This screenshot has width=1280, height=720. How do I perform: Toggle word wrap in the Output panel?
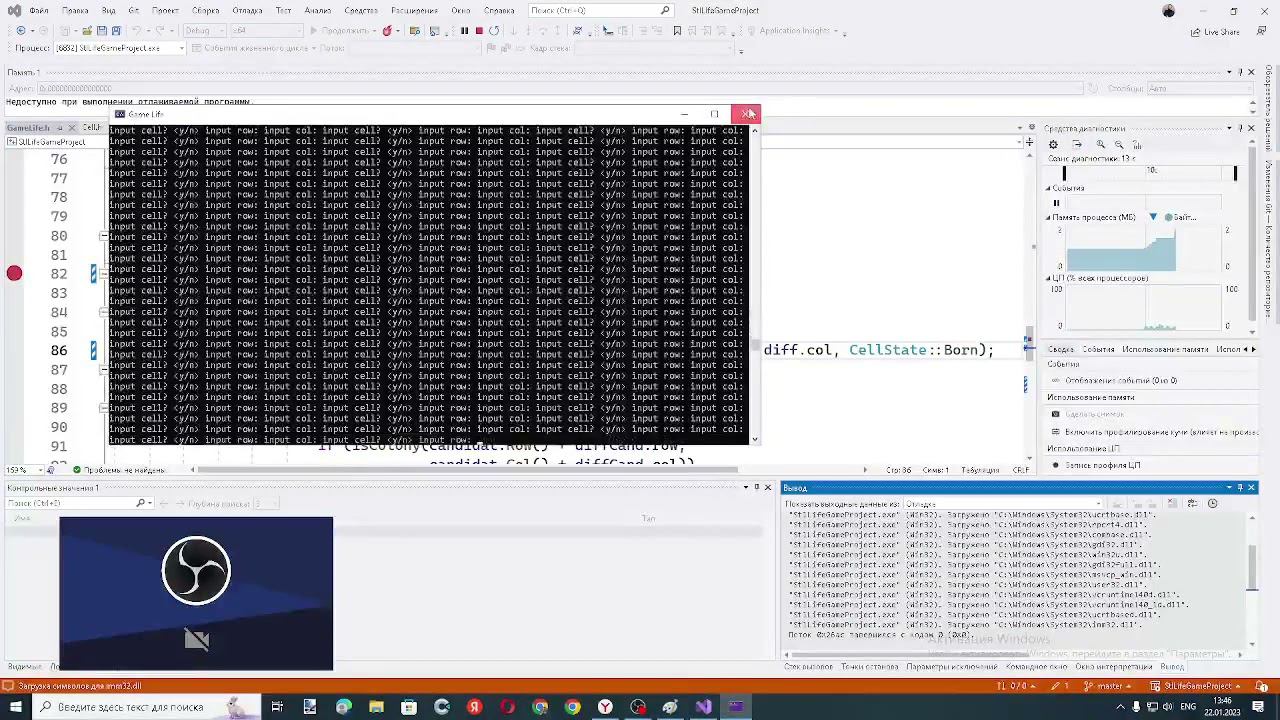tap(1192, 504)
